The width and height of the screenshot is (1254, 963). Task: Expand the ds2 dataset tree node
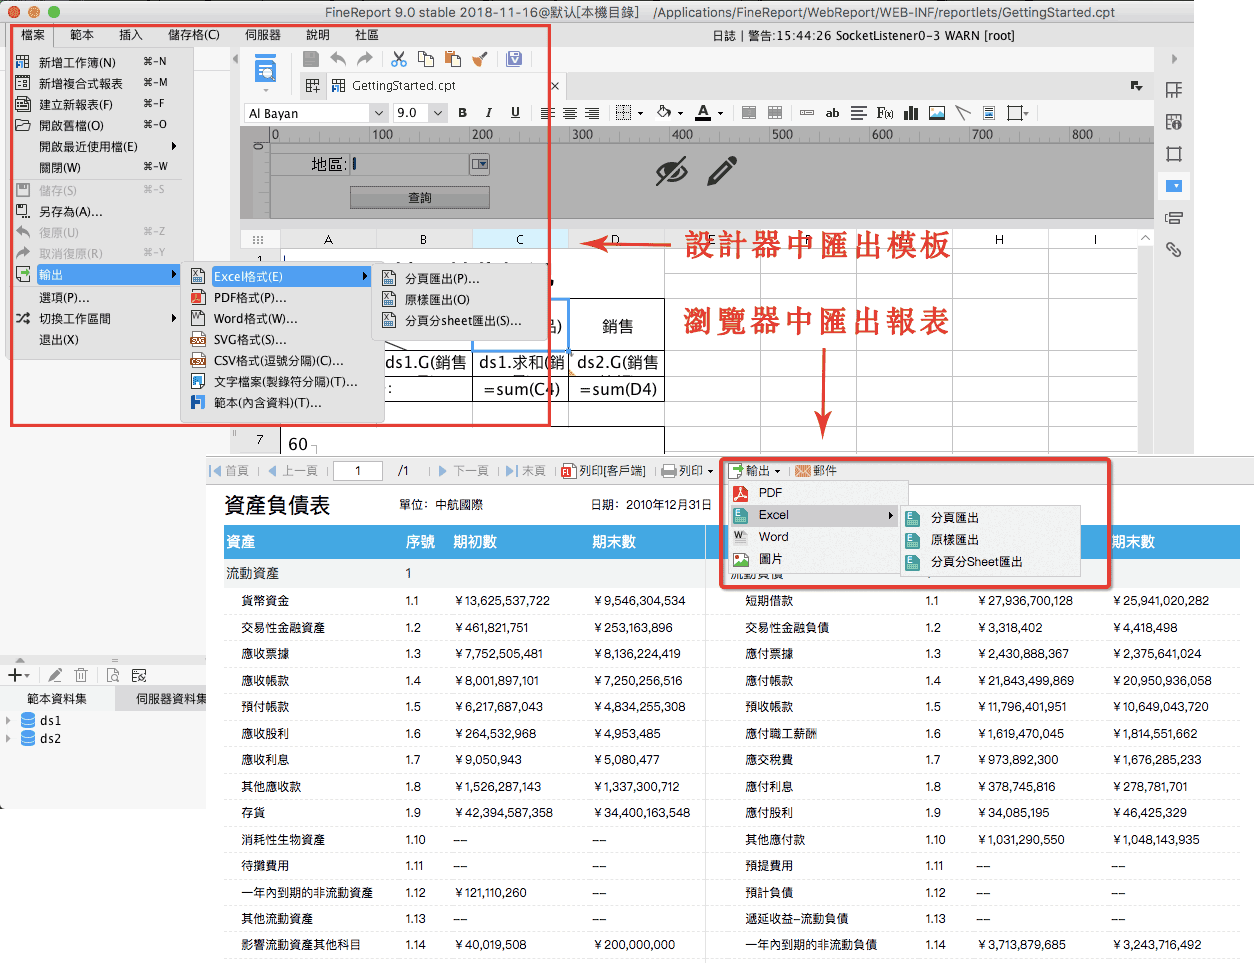[x=9, y=739]
